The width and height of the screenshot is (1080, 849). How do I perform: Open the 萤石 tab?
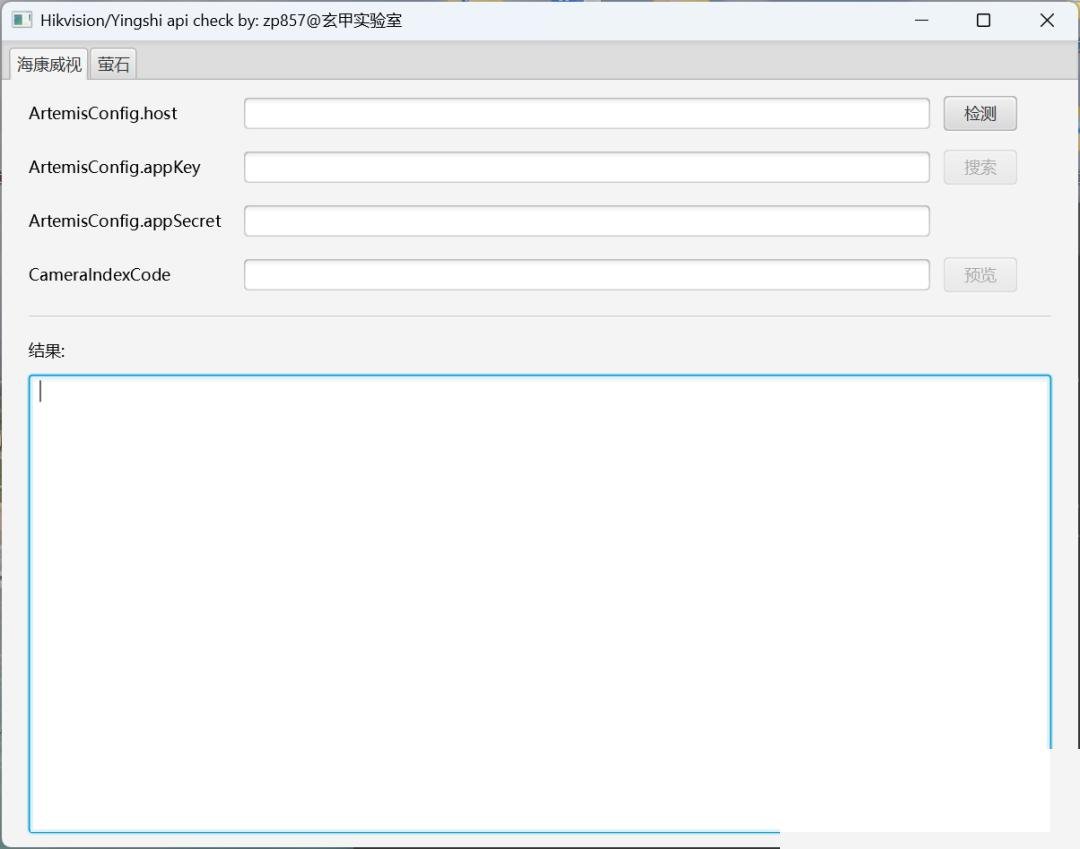click(x=113, y=64)
